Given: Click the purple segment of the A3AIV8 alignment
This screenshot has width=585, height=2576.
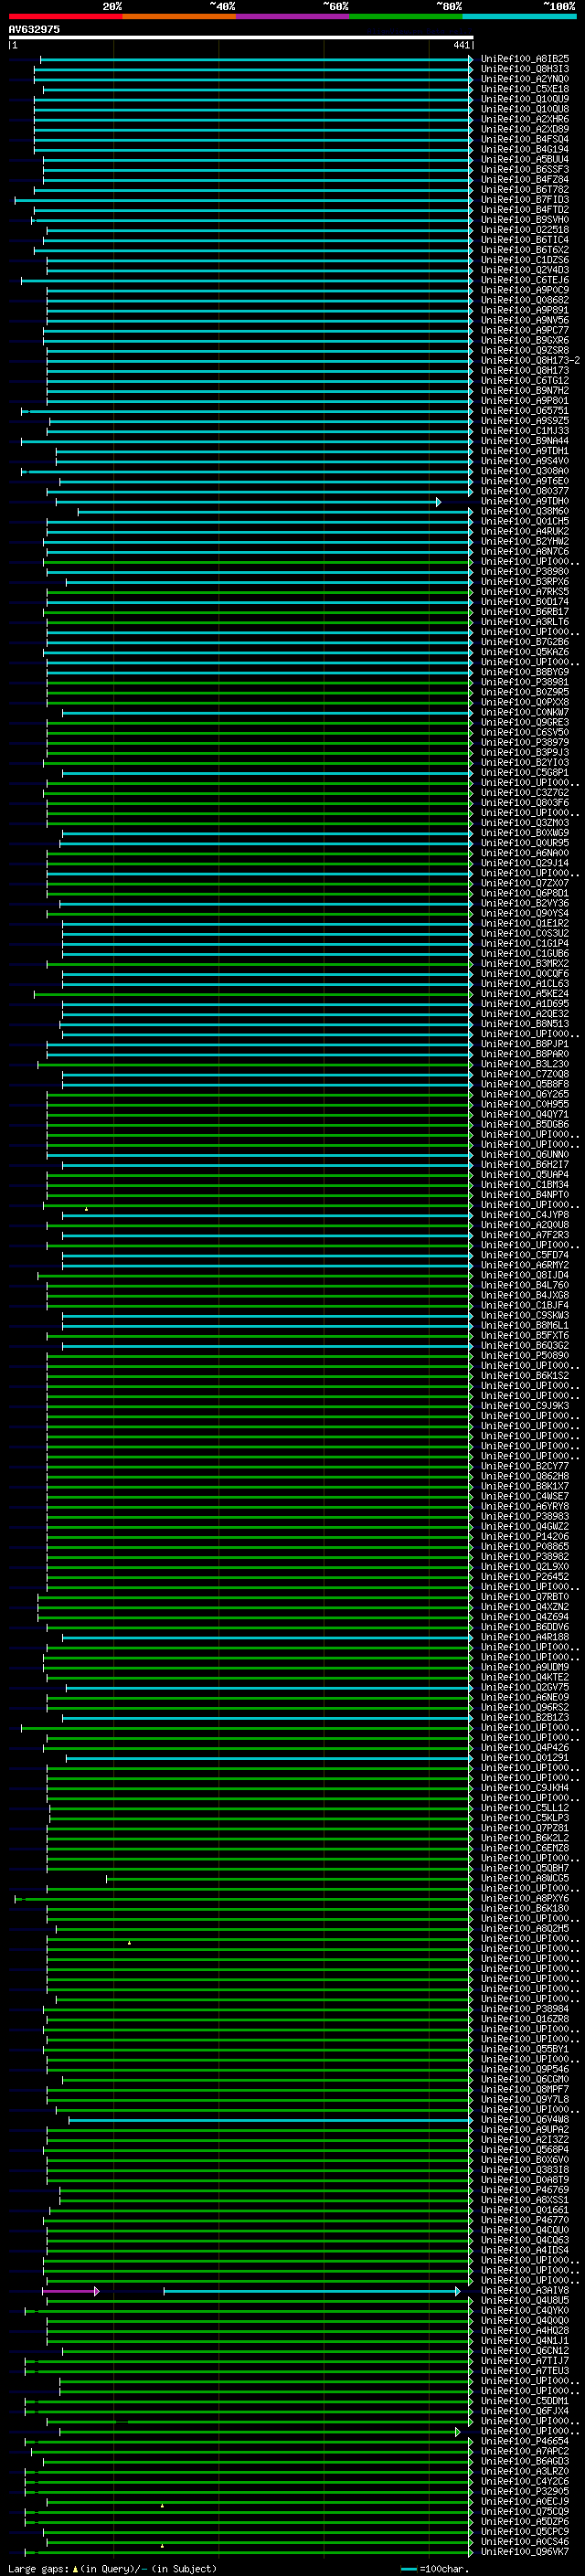Looking at the screenshot, I should point(70,2291).
